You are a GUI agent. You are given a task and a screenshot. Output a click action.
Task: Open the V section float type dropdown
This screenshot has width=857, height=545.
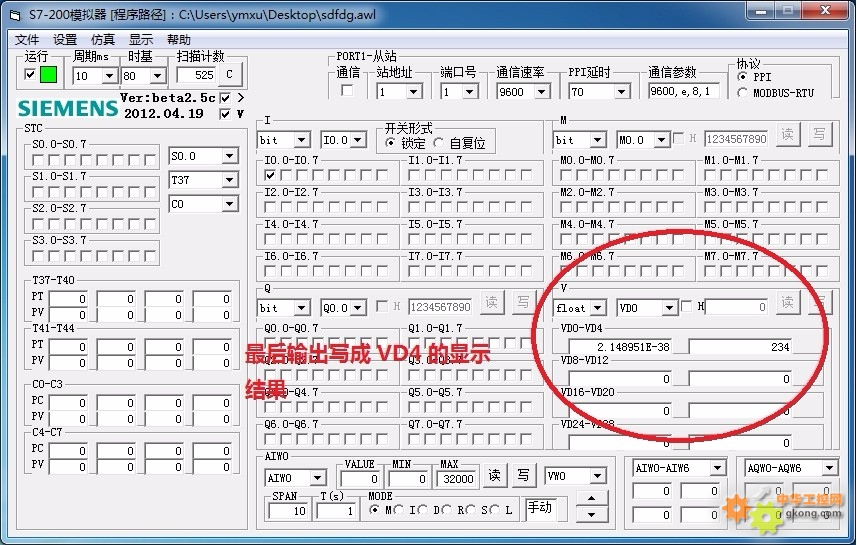(597, 308)
